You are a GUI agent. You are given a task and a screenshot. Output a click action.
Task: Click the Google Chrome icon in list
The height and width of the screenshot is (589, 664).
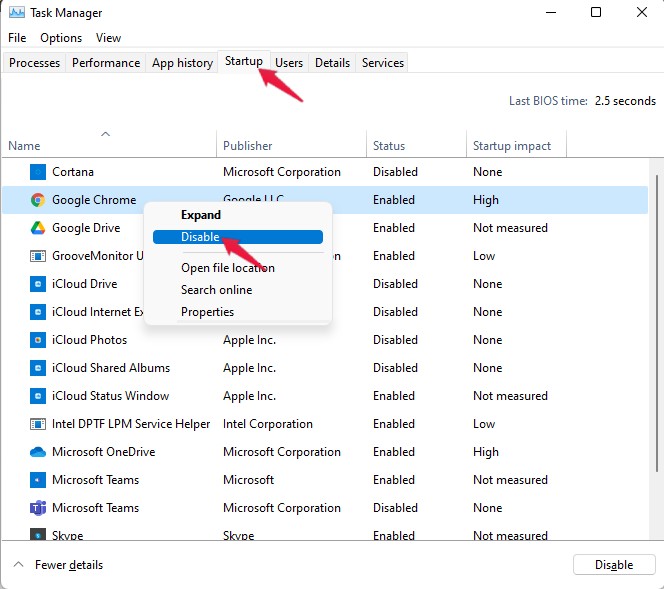point(38,200)
